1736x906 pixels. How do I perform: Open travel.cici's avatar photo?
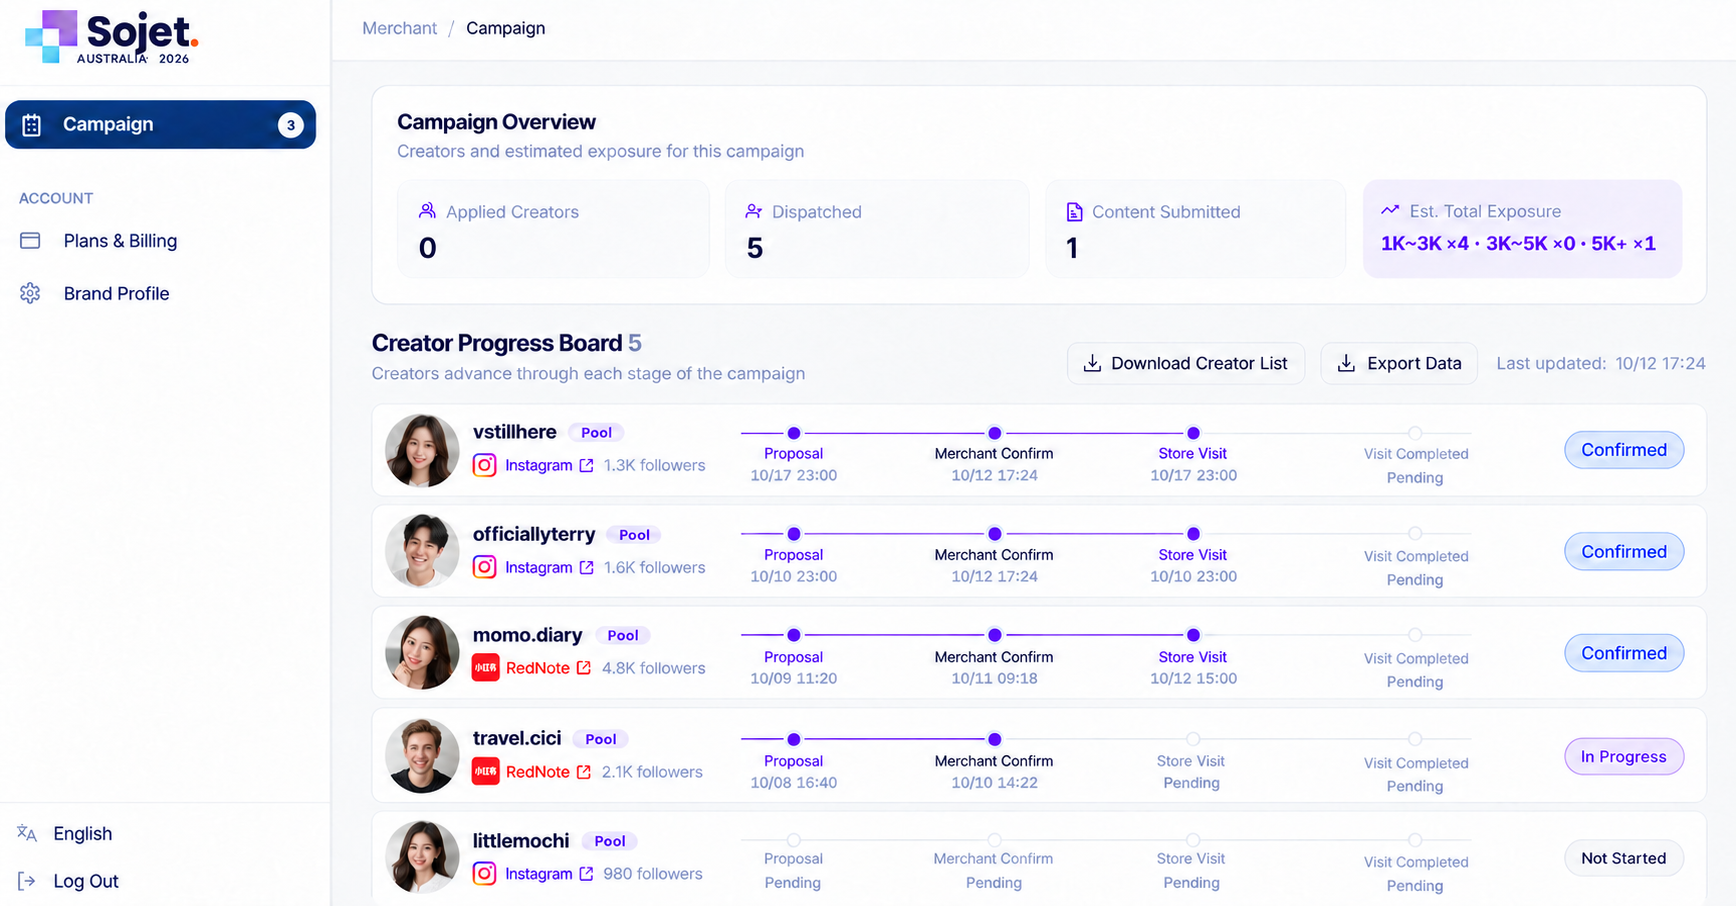[422, 756]
